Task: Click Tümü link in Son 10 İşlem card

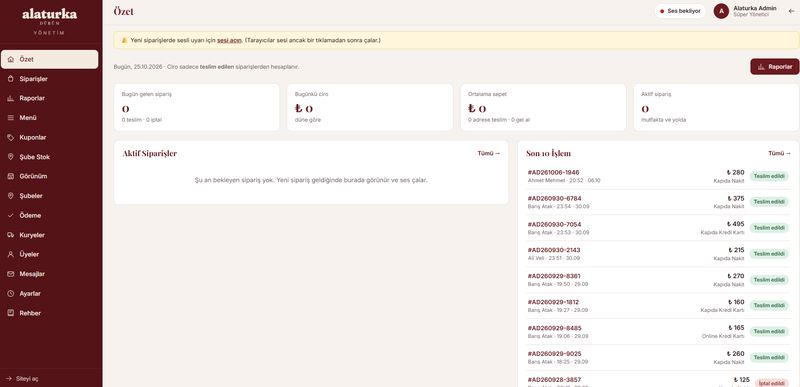Action: tap(780, 153)
